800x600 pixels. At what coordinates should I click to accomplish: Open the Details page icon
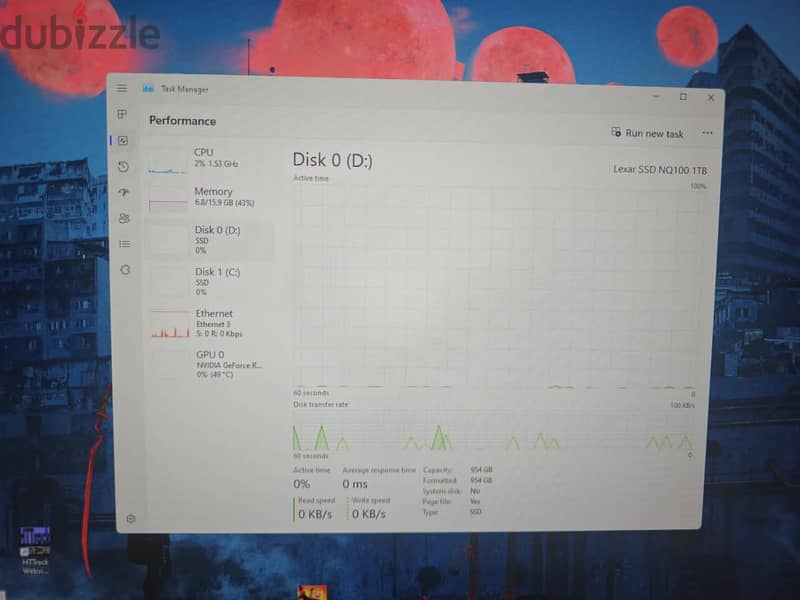(x=124, y=244)
